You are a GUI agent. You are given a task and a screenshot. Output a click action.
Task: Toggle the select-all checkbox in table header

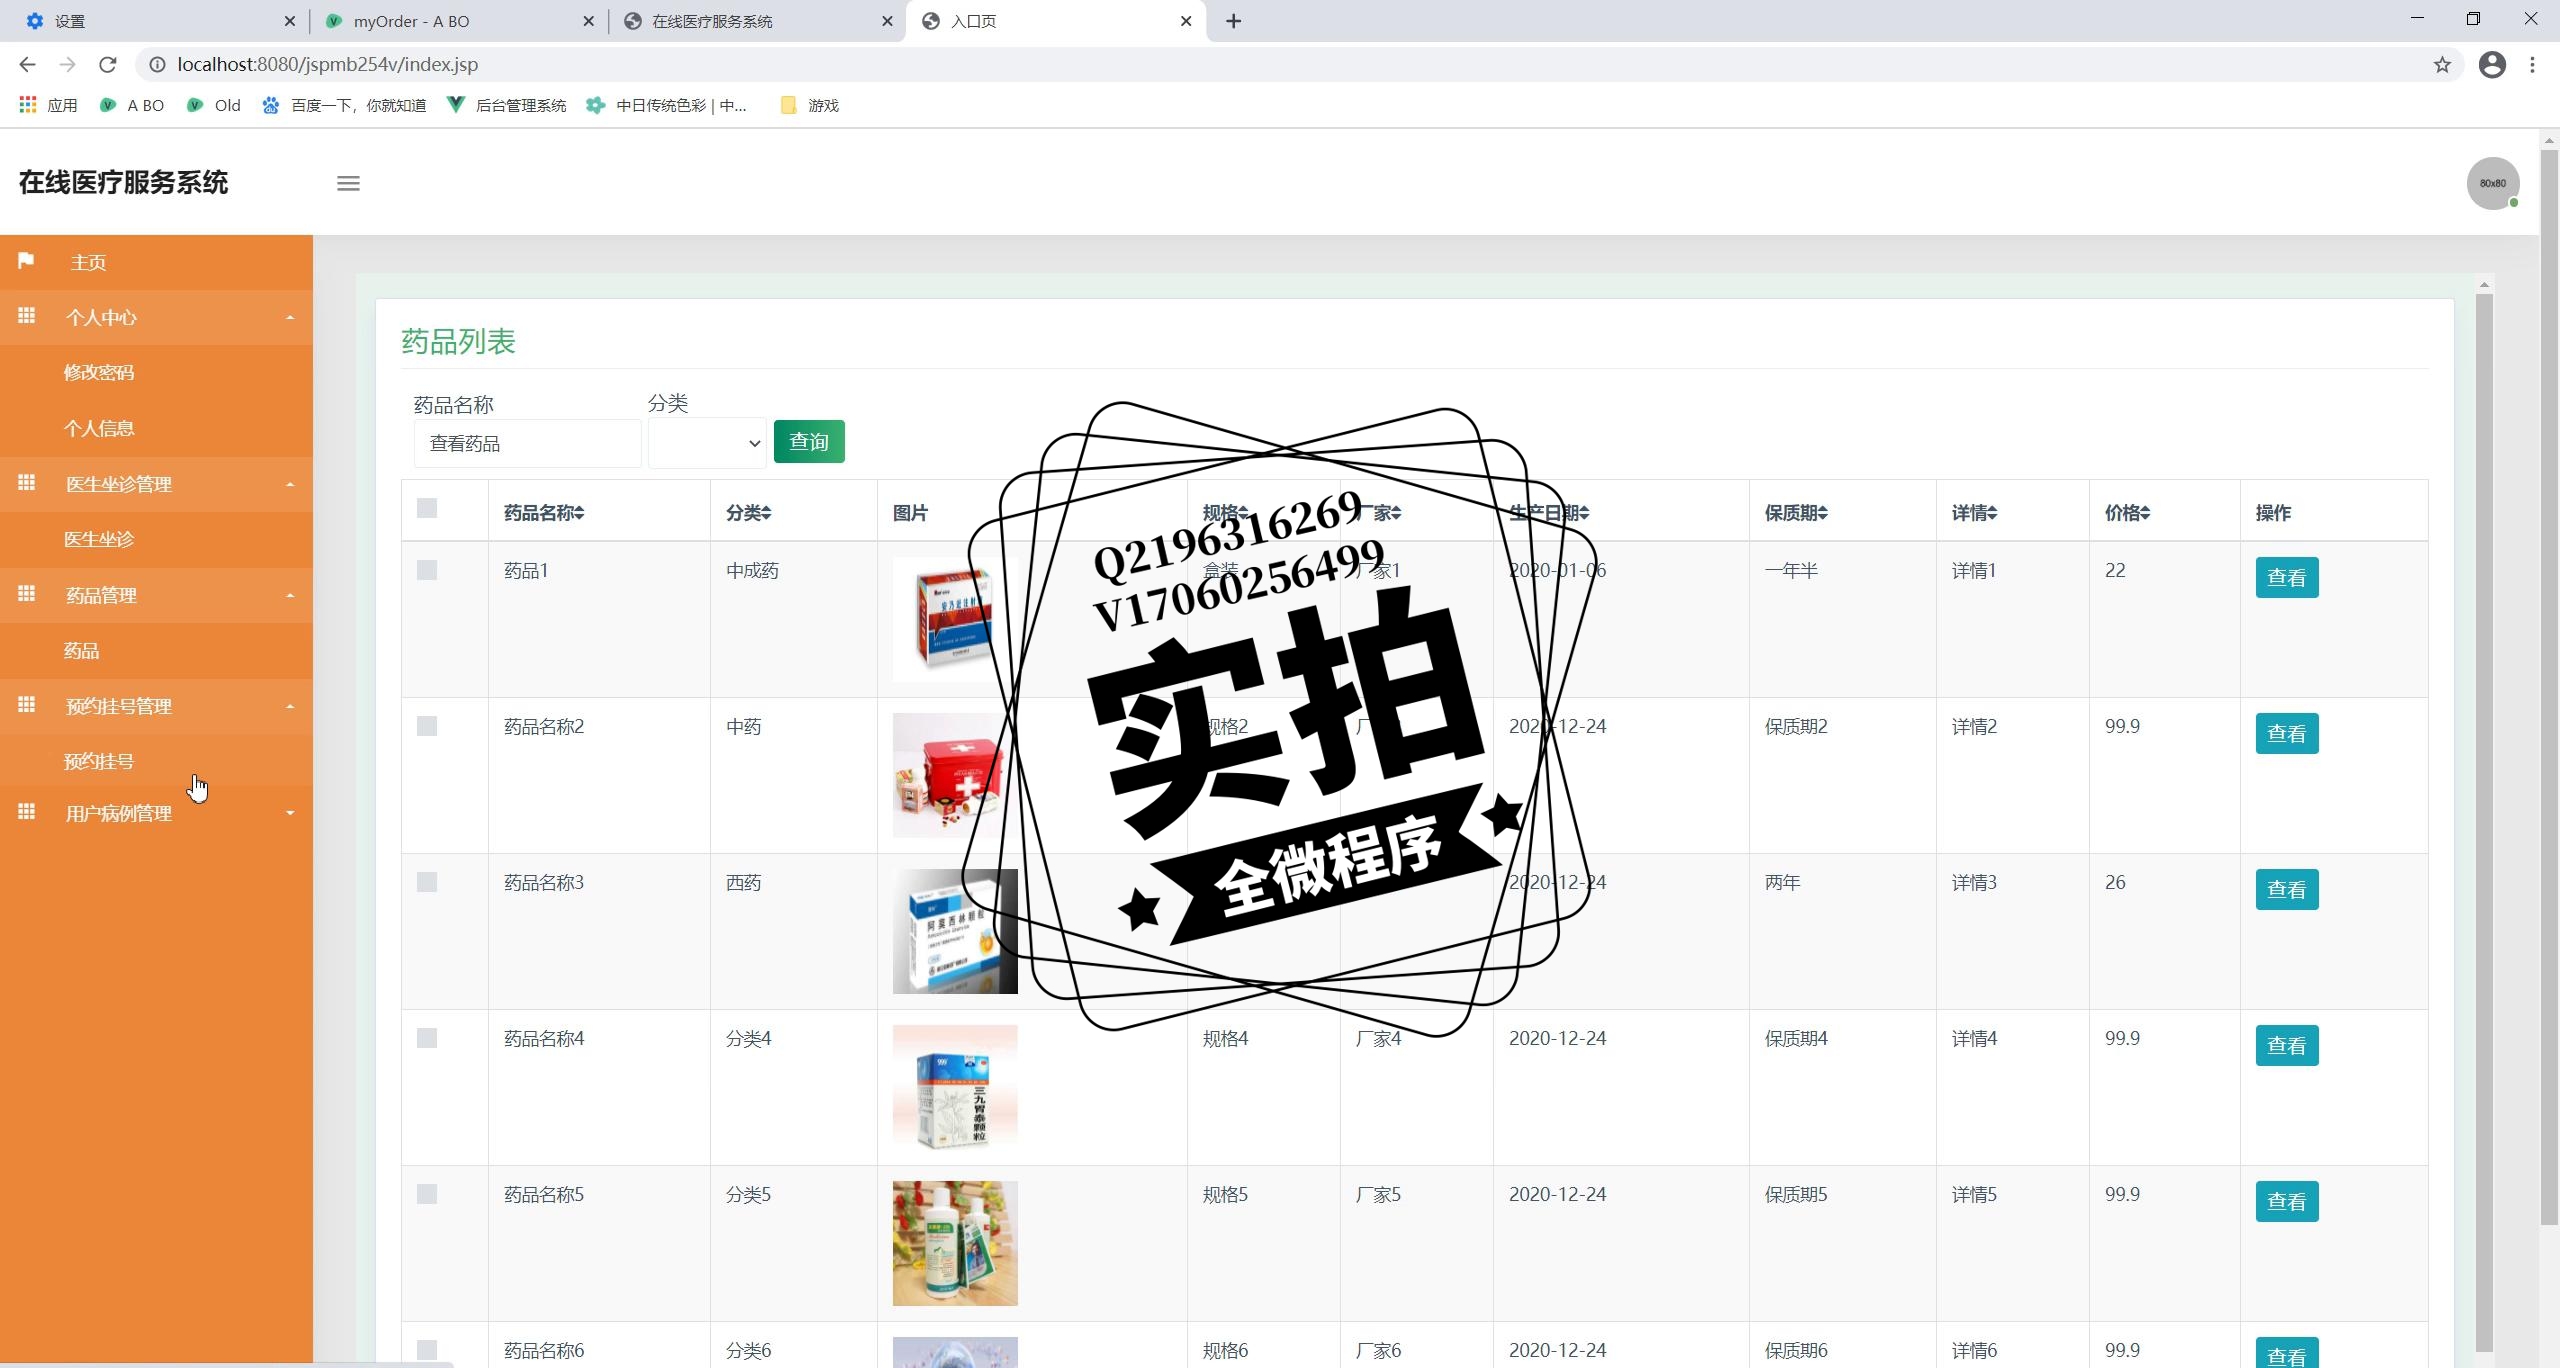coord(427,508)
